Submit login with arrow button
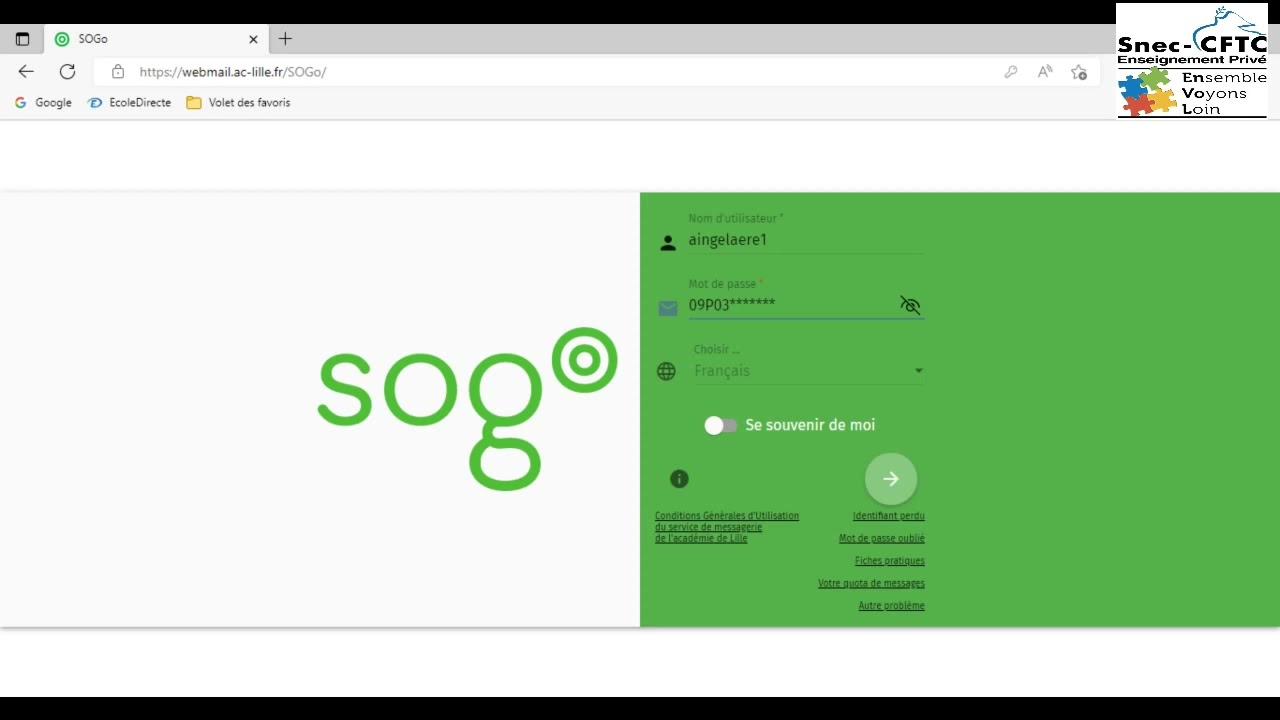 pos(891,479)
